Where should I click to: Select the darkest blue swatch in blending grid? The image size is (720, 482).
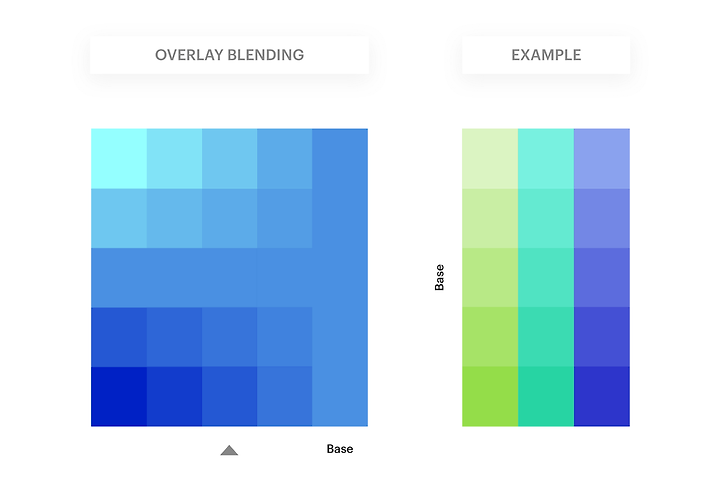(x=119, y=396)
